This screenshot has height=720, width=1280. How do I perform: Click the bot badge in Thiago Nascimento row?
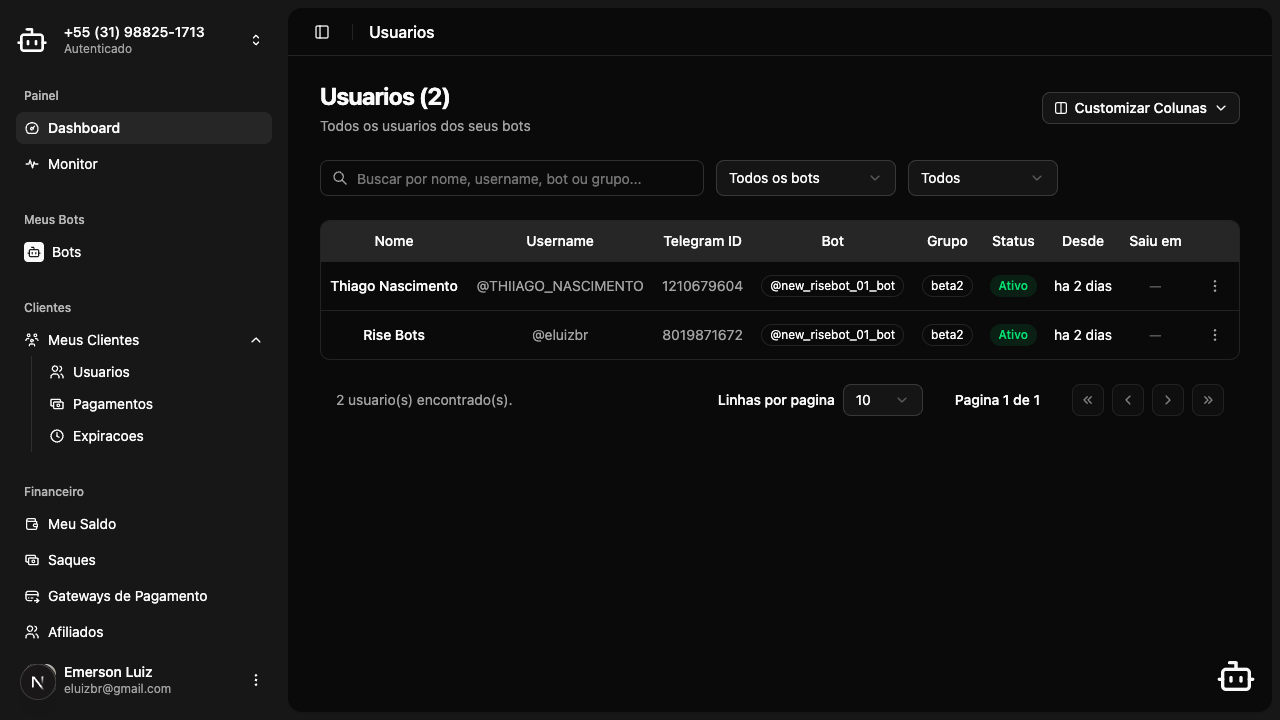click(833, 286)
